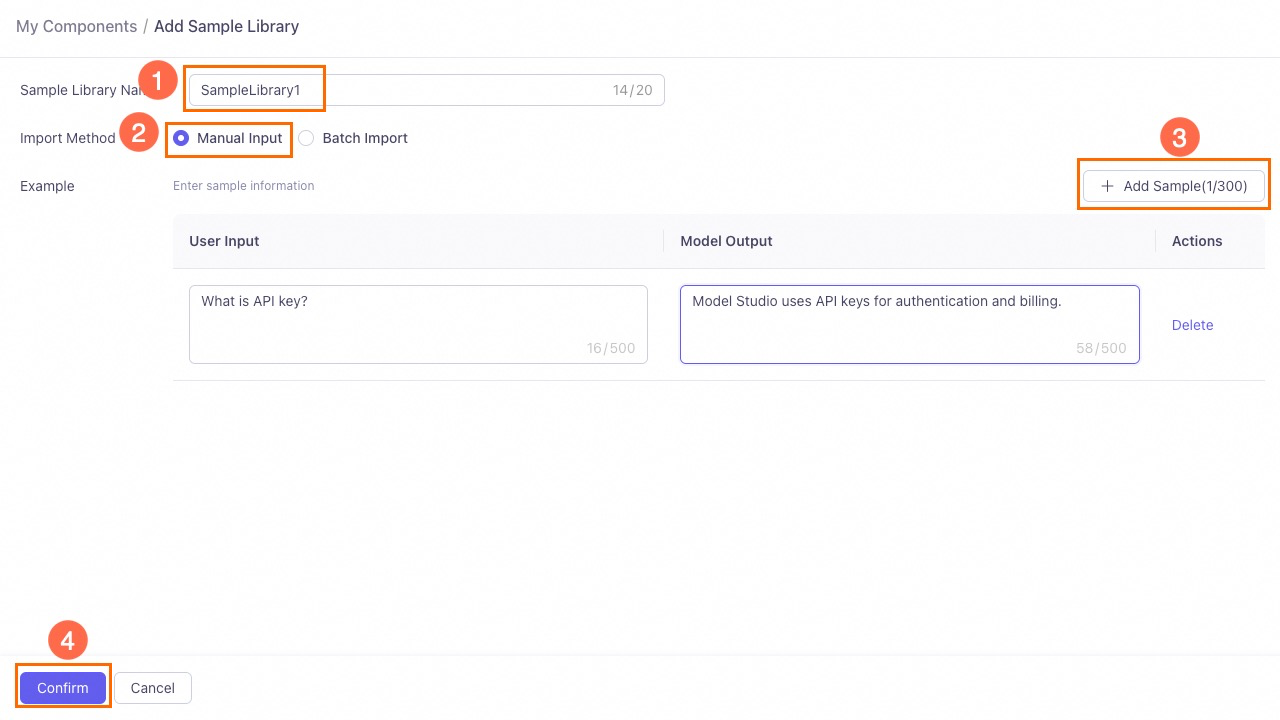Focus the Sample Library Name field

(400, 90)
